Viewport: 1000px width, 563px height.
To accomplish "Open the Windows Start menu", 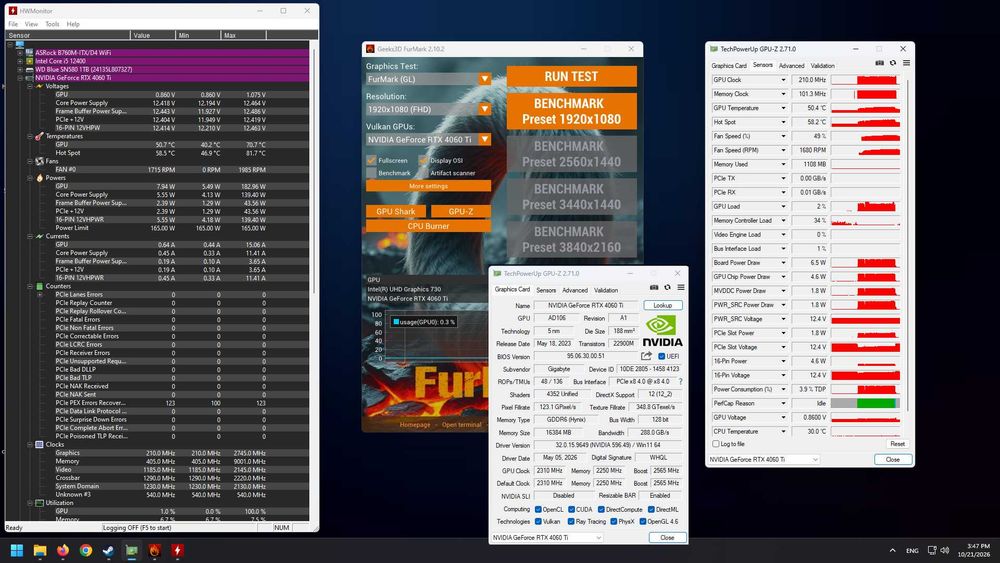I will click(17, 550).
